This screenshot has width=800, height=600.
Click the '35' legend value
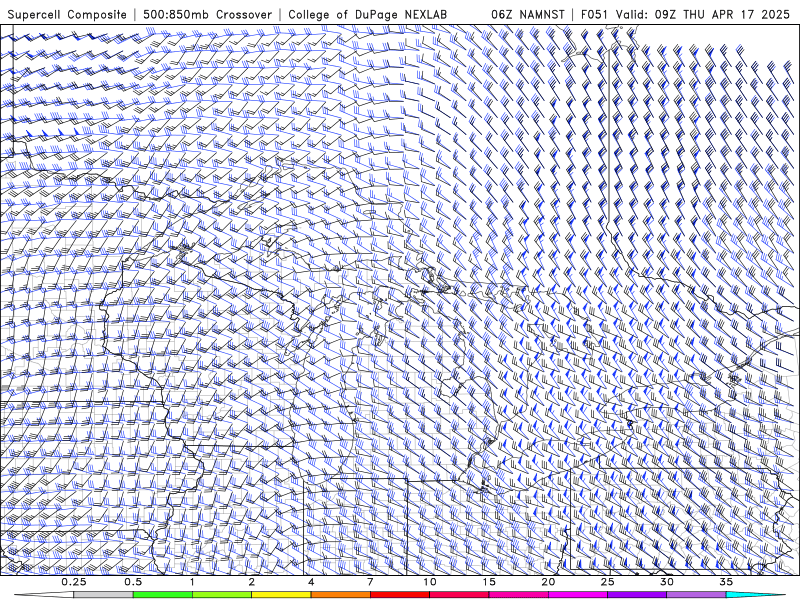point(726,582)
